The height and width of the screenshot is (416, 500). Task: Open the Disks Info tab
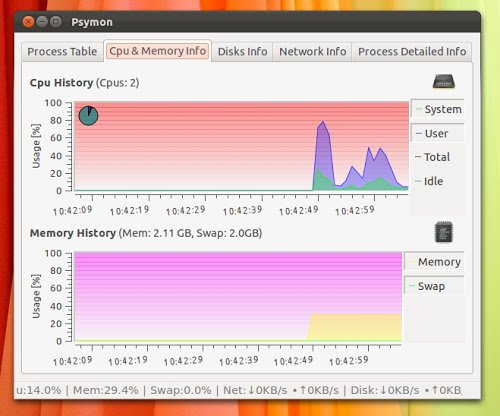[x=242, y=52]
